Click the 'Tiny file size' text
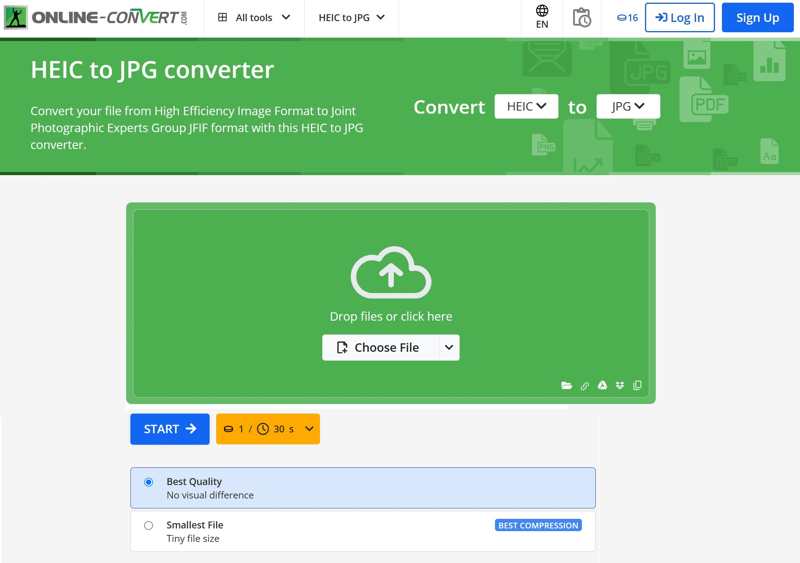Screen dimensions: 800x563 (x=193, y=538)
